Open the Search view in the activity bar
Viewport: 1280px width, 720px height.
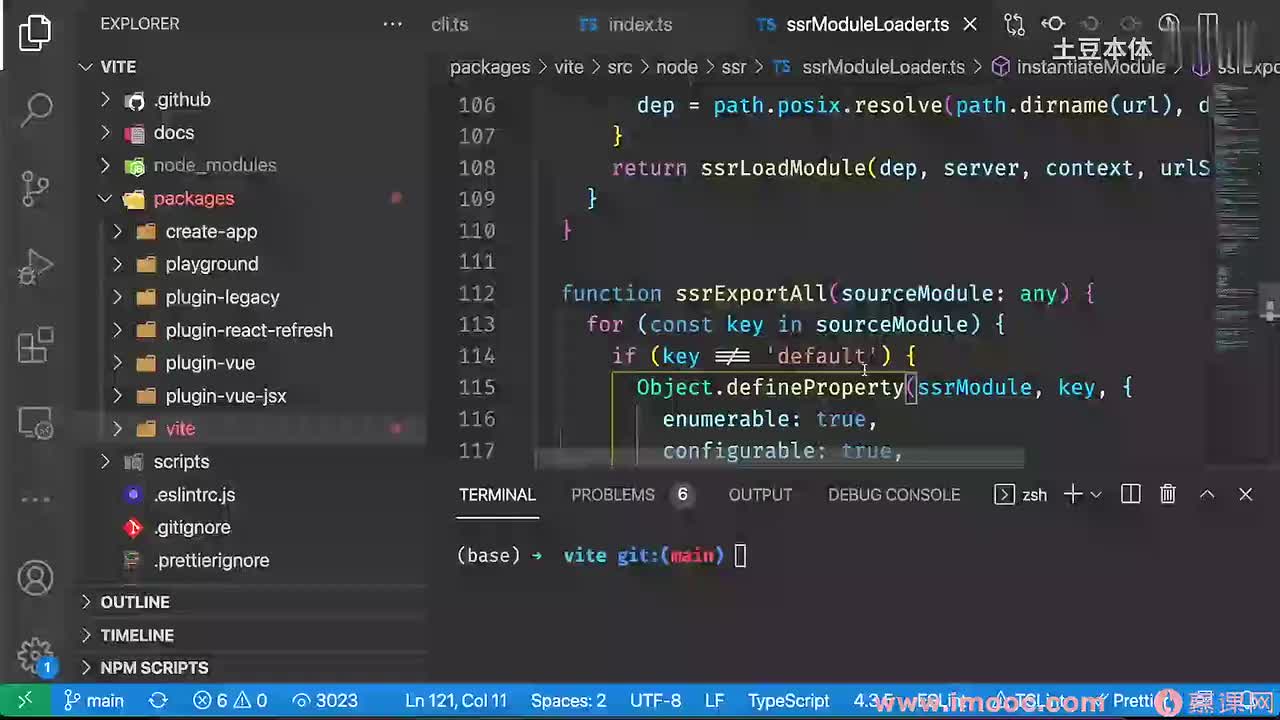click(36, 109)
